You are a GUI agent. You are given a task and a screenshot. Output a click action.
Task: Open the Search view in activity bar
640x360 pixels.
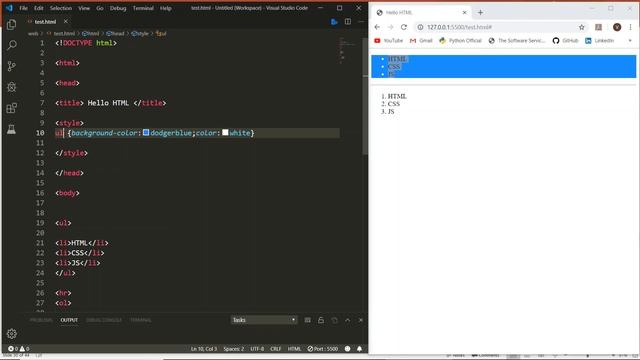coord(11,44)
